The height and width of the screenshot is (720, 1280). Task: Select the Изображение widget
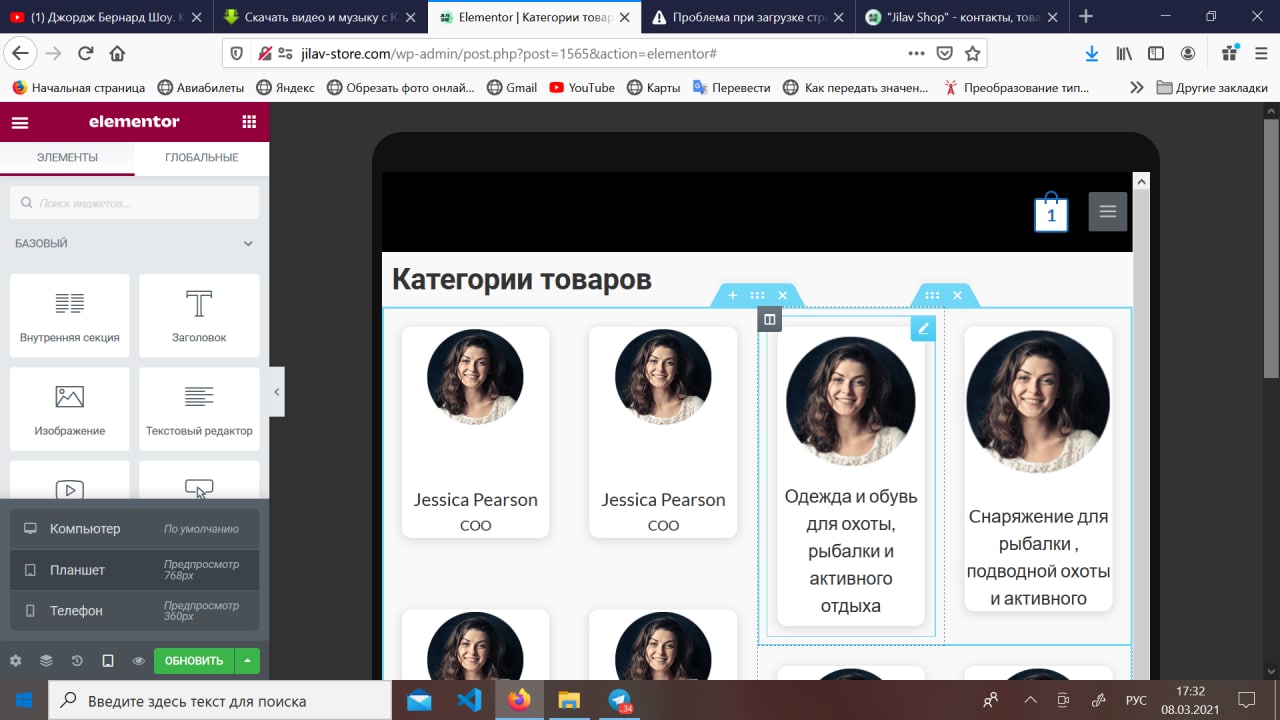coord(69,408)
